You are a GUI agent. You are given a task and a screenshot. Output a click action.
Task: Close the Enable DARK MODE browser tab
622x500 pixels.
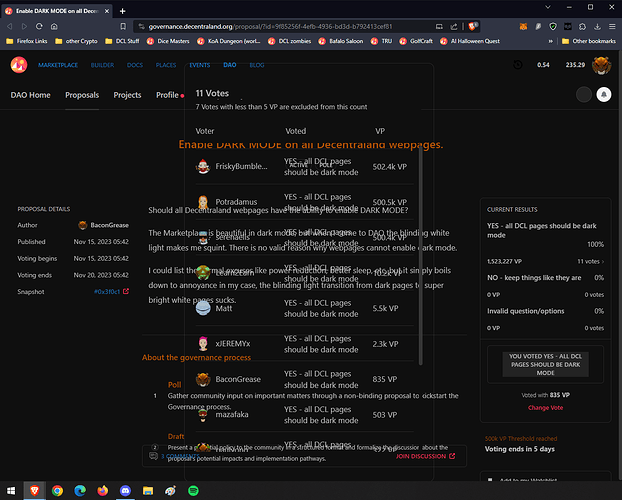[x=107, y=11]
